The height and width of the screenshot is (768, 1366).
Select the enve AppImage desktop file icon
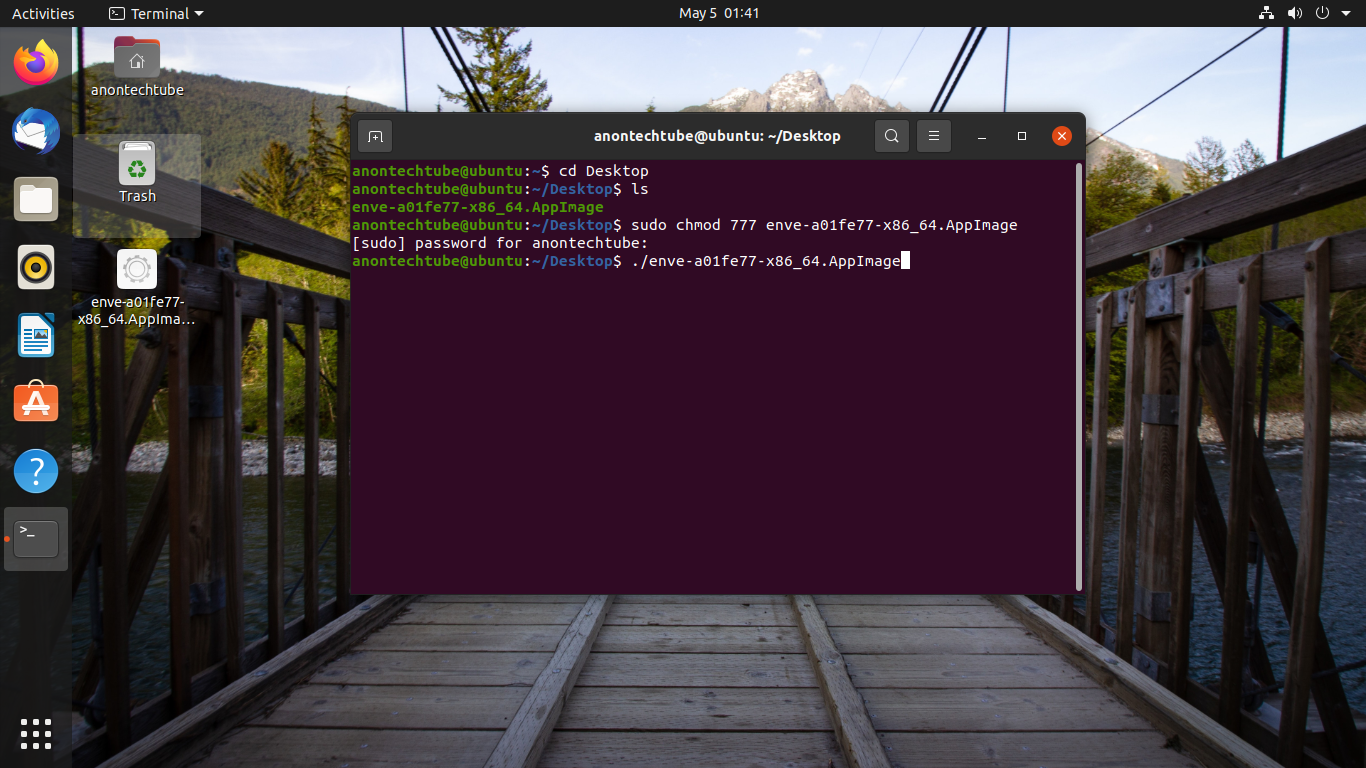pos(137,289)
